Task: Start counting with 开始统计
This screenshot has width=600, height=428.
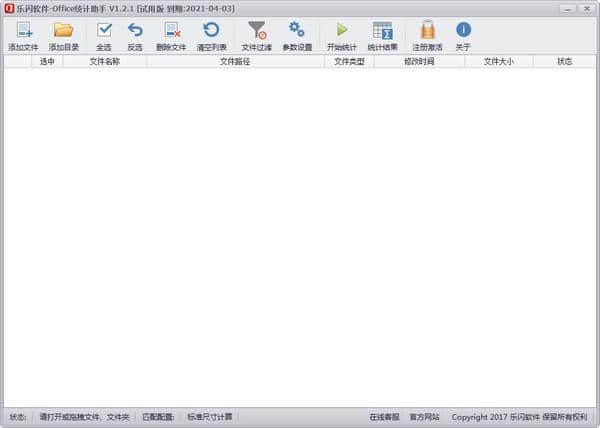Action: [342, 35]
